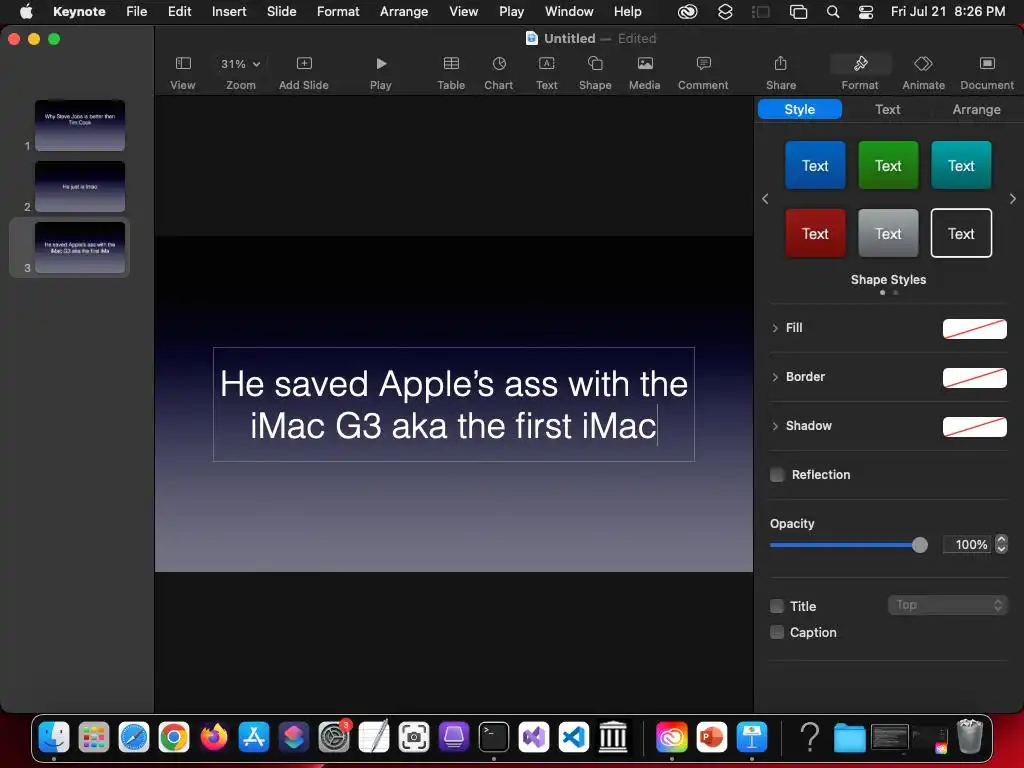Open the File menu
The height and width of the screenshot is (768, 1024).
click(136, 11)
